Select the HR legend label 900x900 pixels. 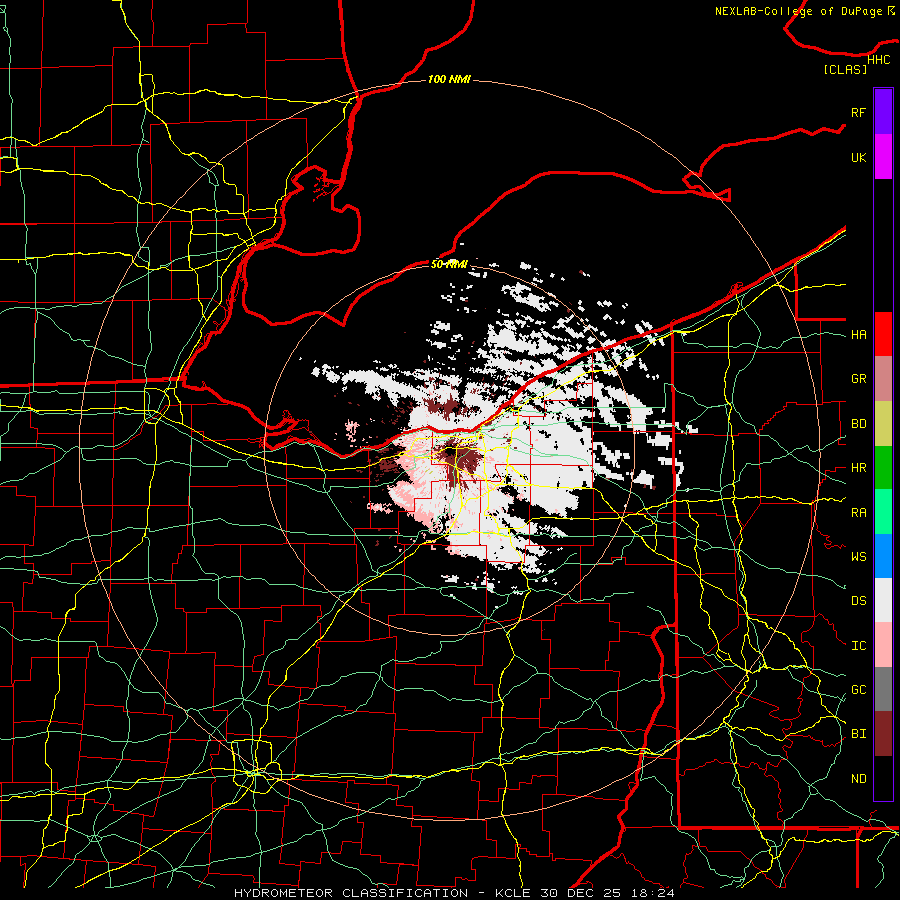(858, 468)
